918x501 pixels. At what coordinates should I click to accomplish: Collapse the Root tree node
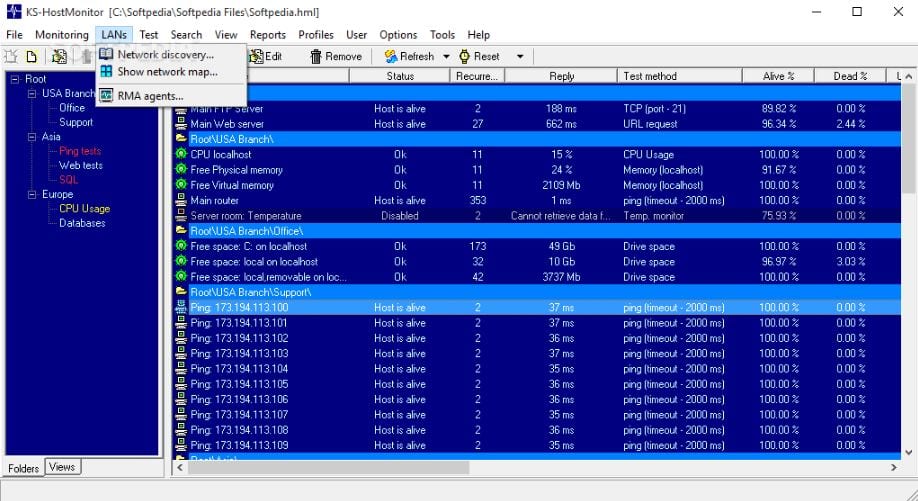click(15, 79)
